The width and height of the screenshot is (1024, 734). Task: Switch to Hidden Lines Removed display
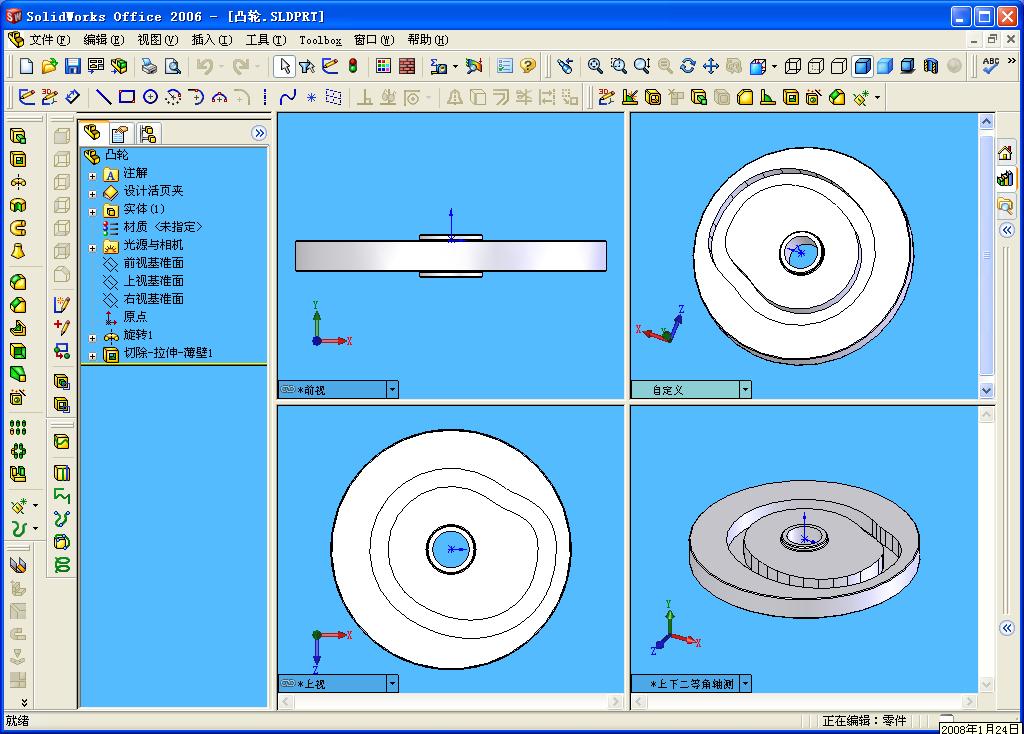[x=839, y=66]
